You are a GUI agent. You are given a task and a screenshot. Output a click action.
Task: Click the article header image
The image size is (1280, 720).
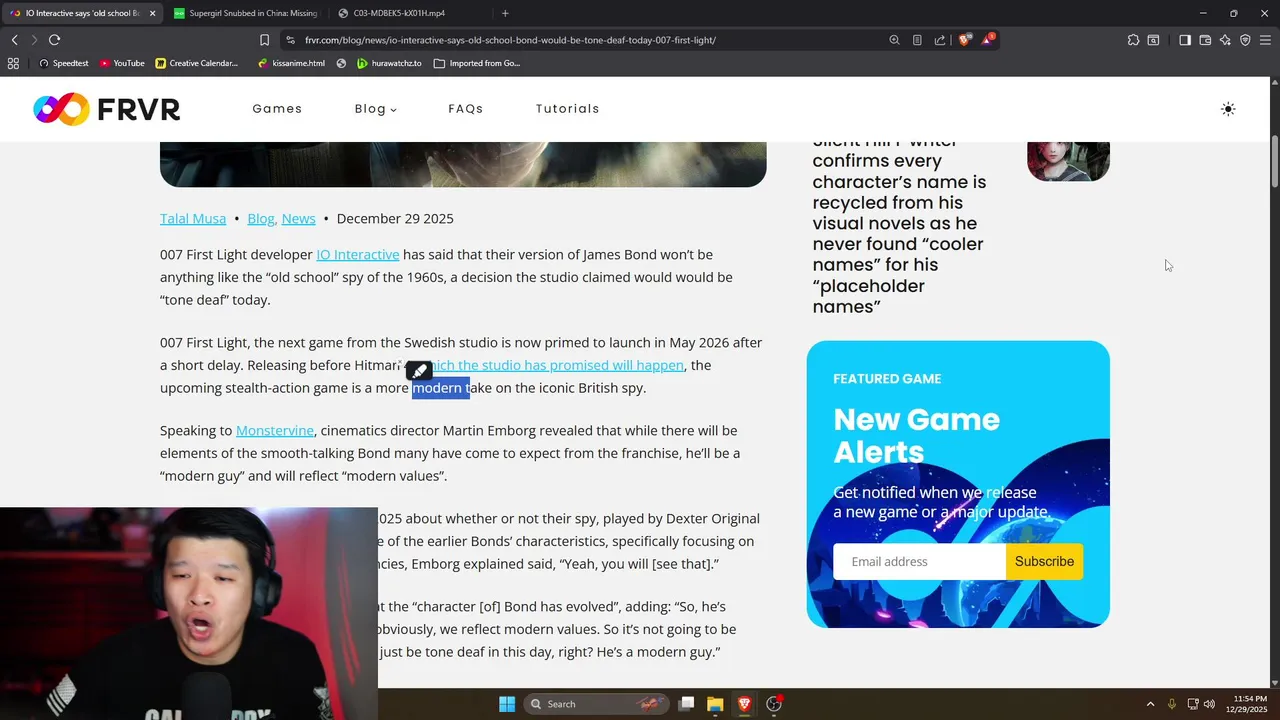click(463, 164)
